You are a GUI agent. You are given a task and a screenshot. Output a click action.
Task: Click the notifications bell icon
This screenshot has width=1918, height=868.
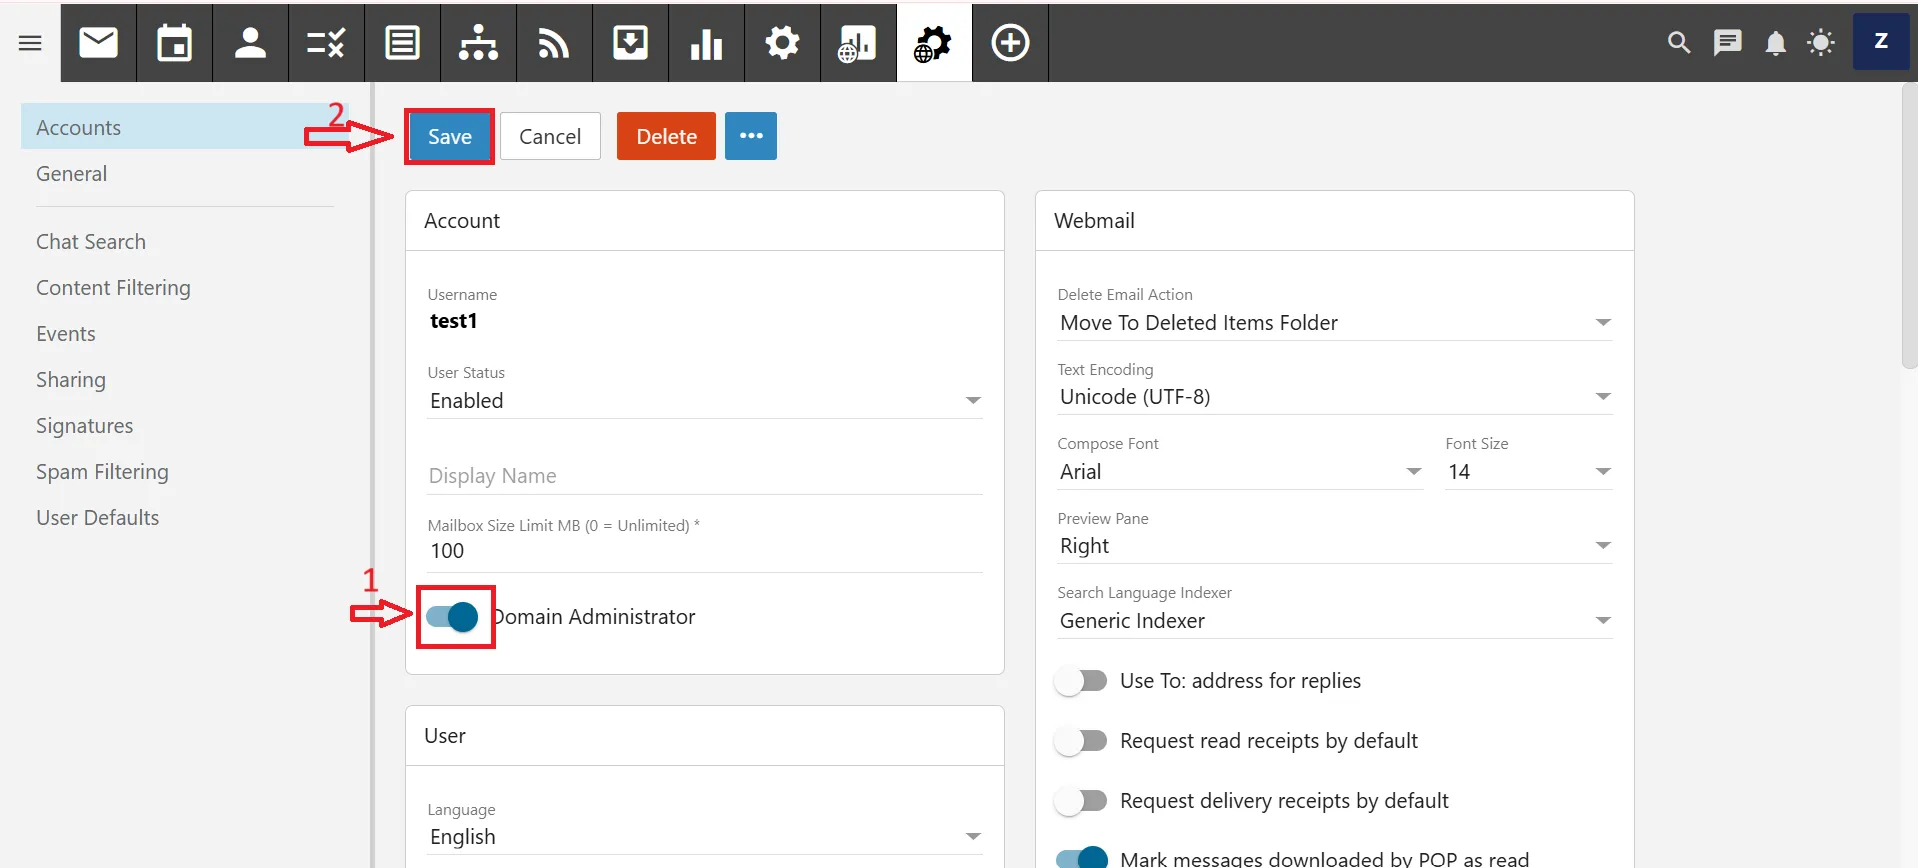[1775, 43]
